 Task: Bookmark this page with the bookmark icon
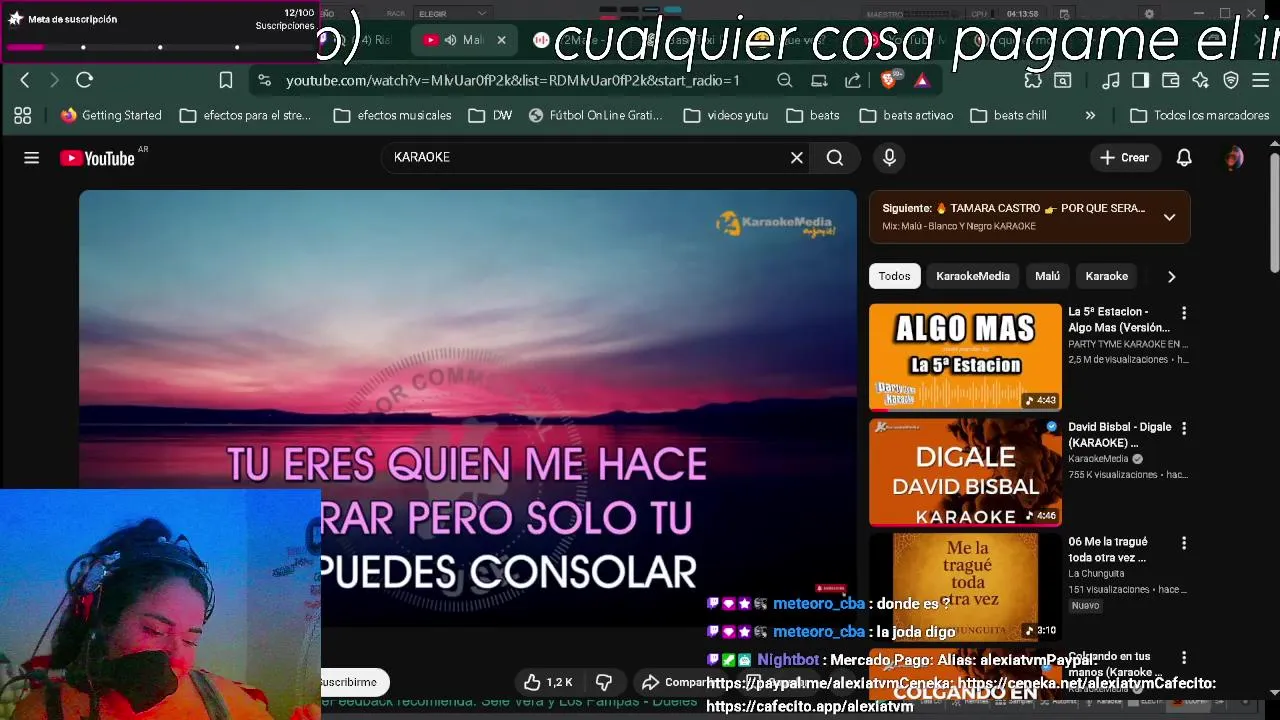pos(226,80)
